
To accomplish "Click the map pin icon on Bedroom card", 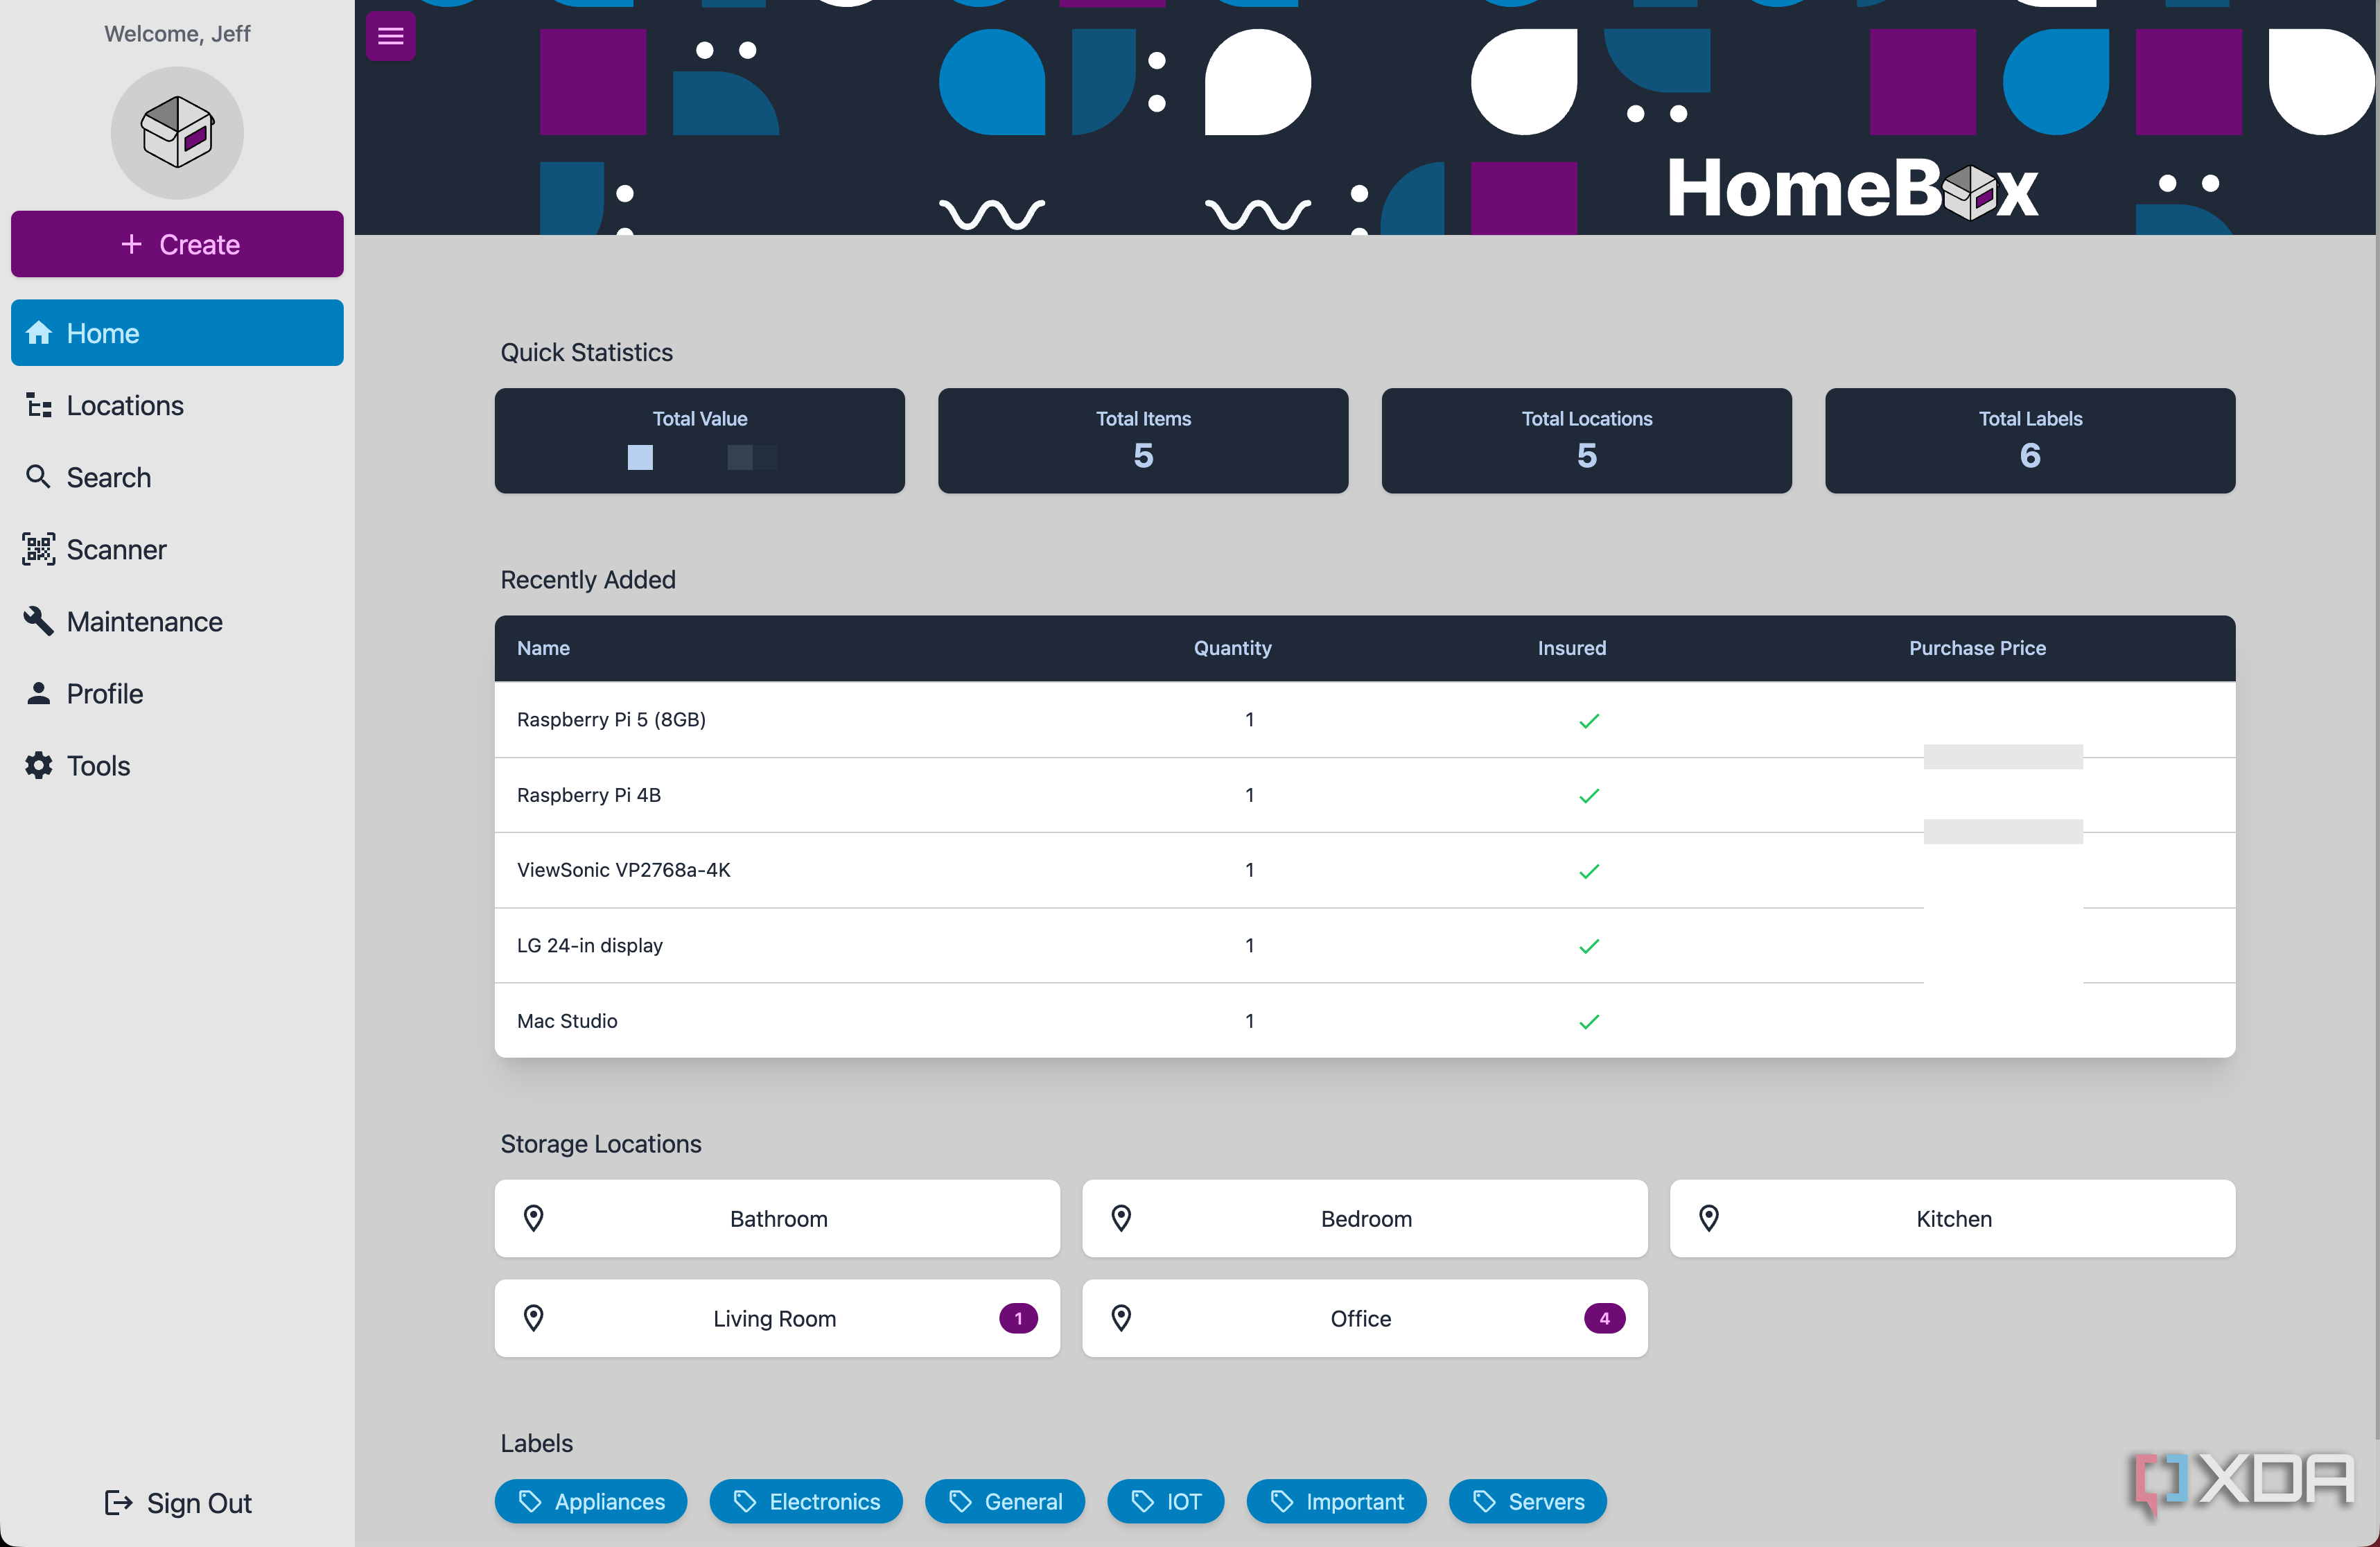I will pyautogui.click(x=1122, y=1218).
